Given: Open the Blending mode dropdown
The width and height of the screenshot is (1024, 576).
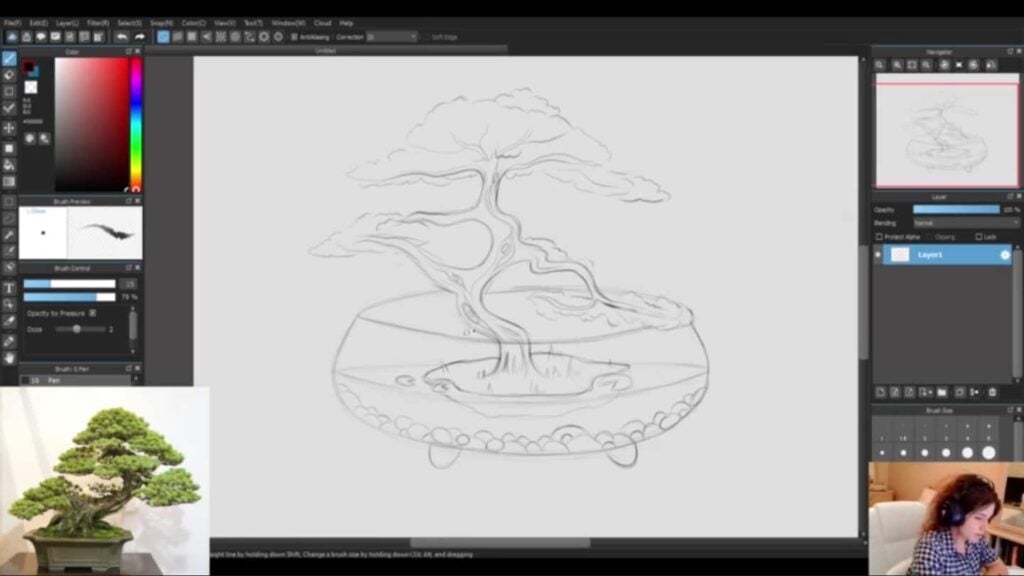Looking at the screenshot, I should (x=965, y=223).
